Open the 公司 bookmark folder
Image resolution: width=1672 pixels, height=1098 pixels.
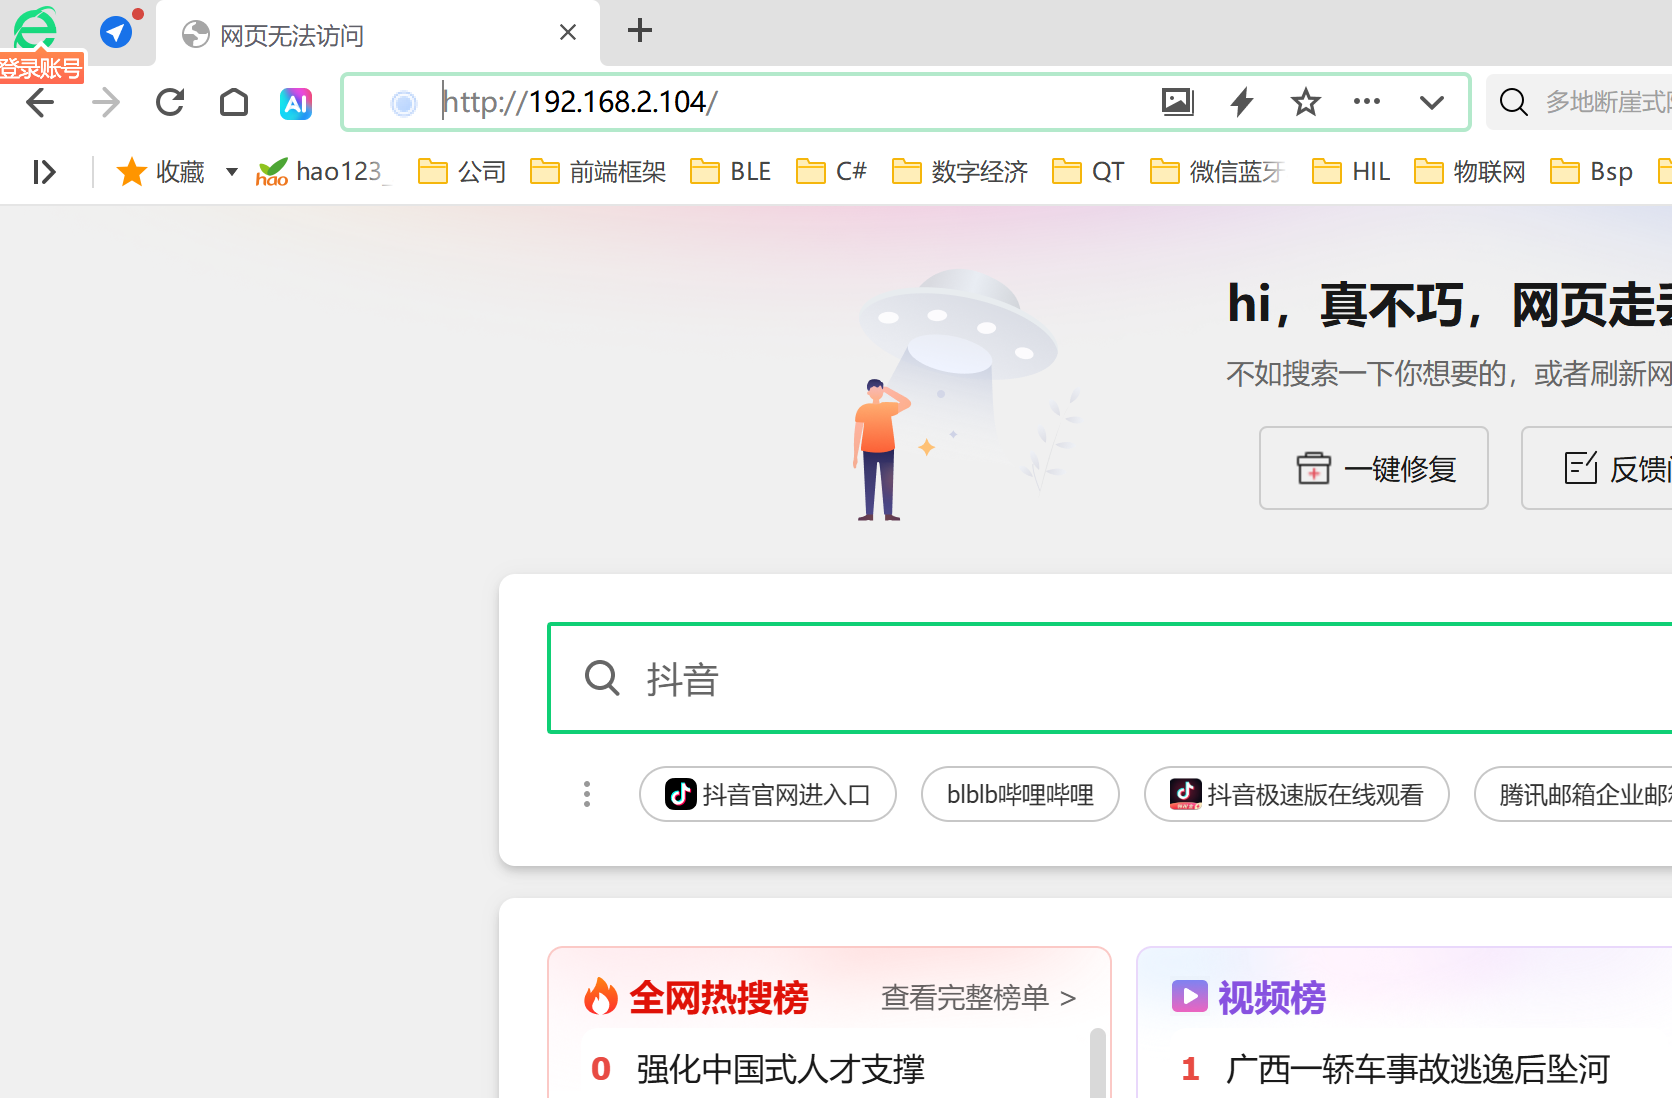coord(462,172)
